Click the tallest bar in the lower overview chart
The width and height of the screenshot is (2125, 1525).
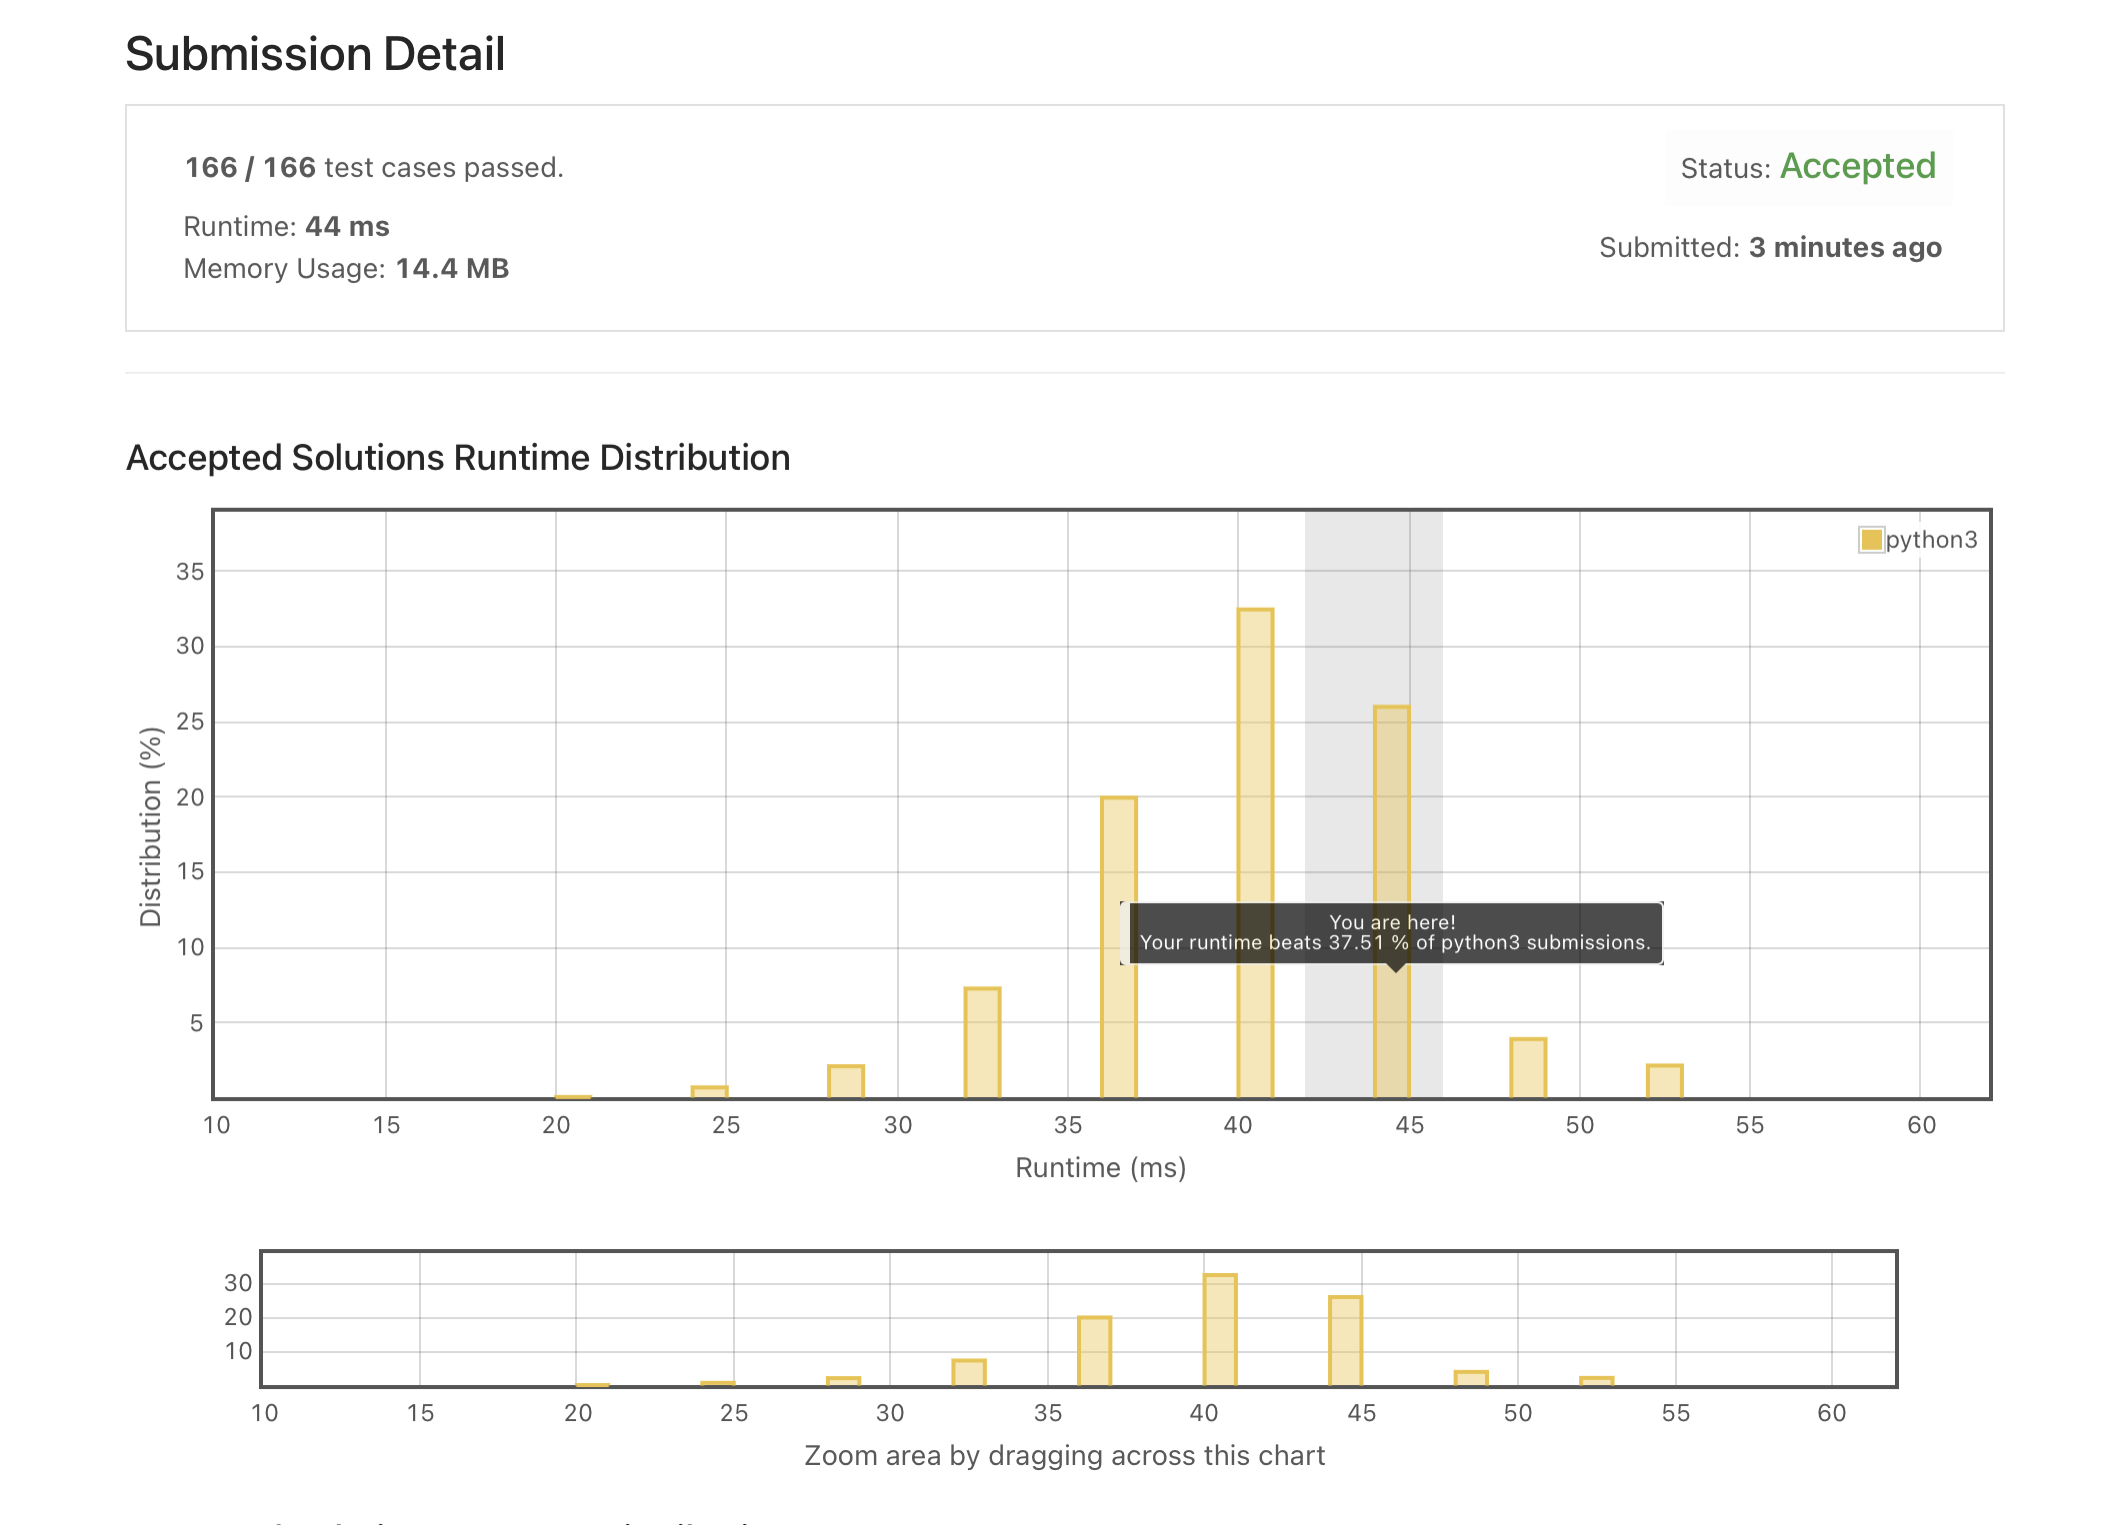click(x=1220, y=1330)
